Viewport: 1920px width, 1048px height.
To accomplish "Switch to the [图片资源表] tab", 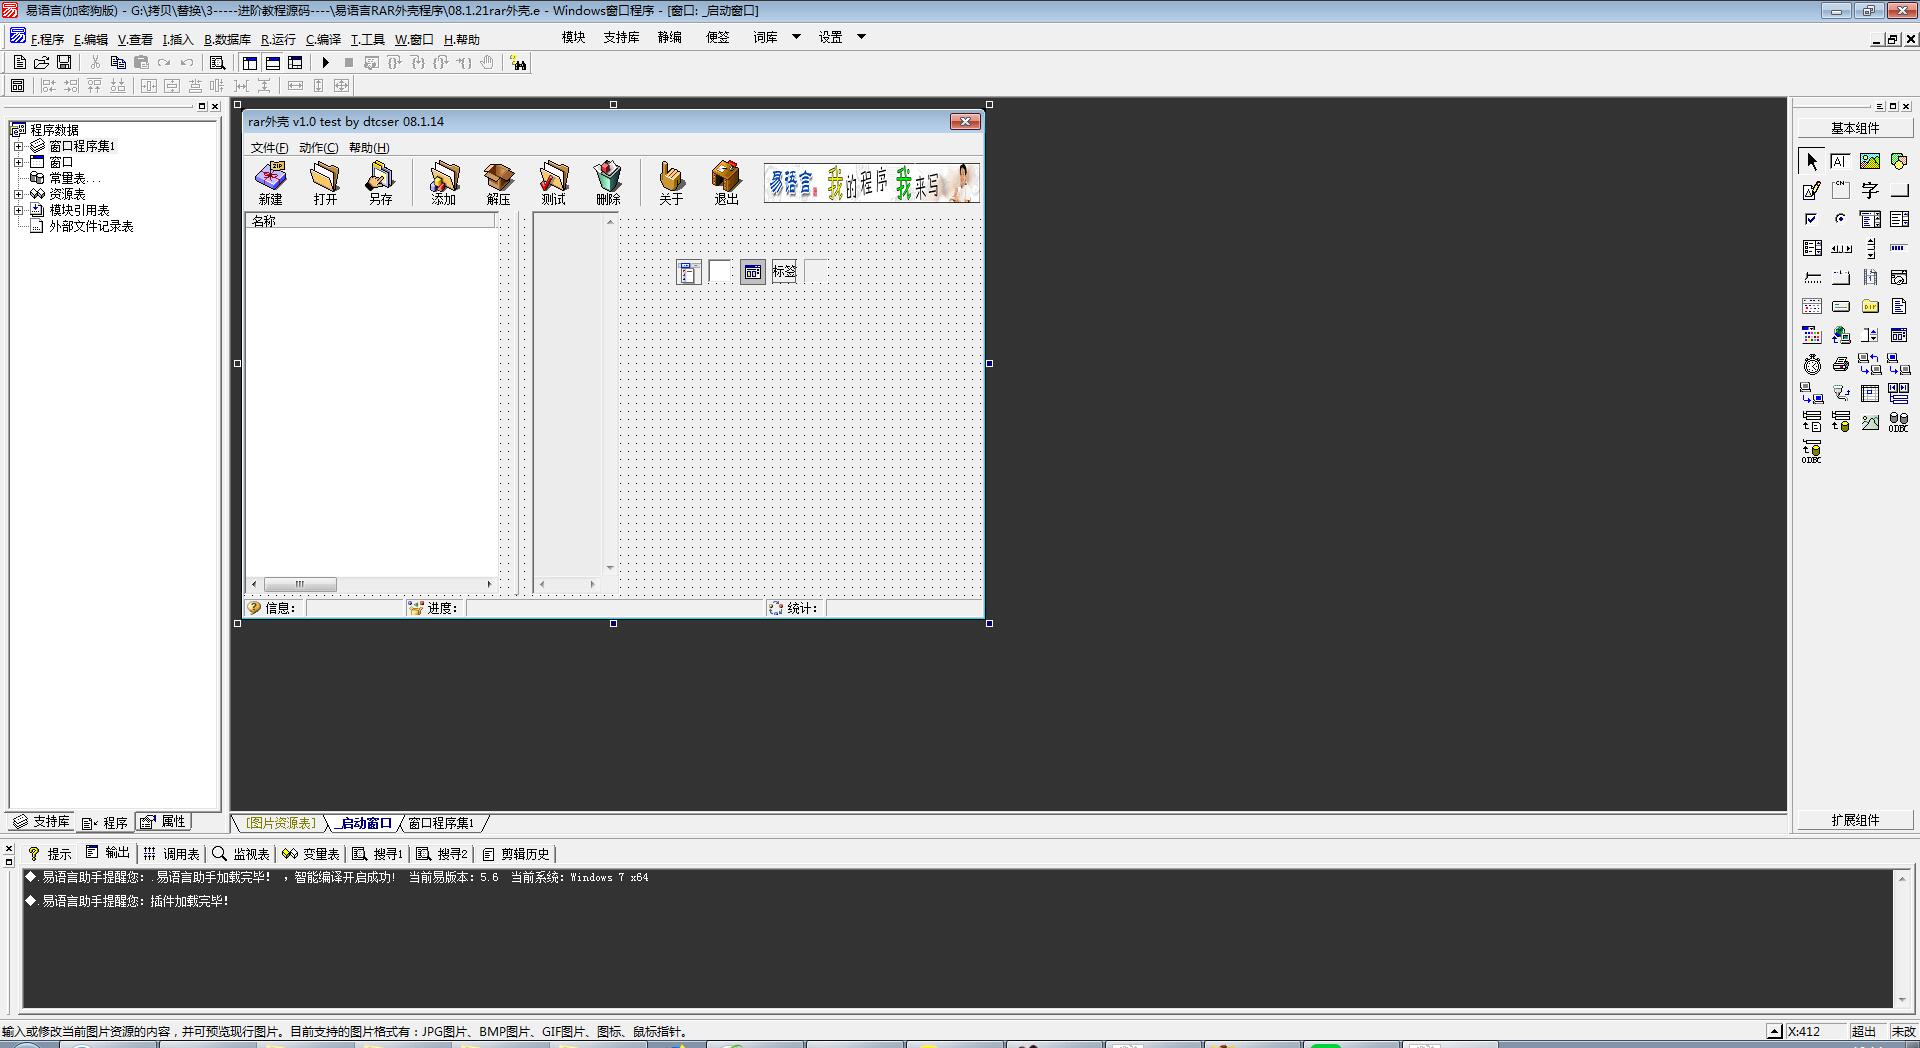I will point(281,823).
